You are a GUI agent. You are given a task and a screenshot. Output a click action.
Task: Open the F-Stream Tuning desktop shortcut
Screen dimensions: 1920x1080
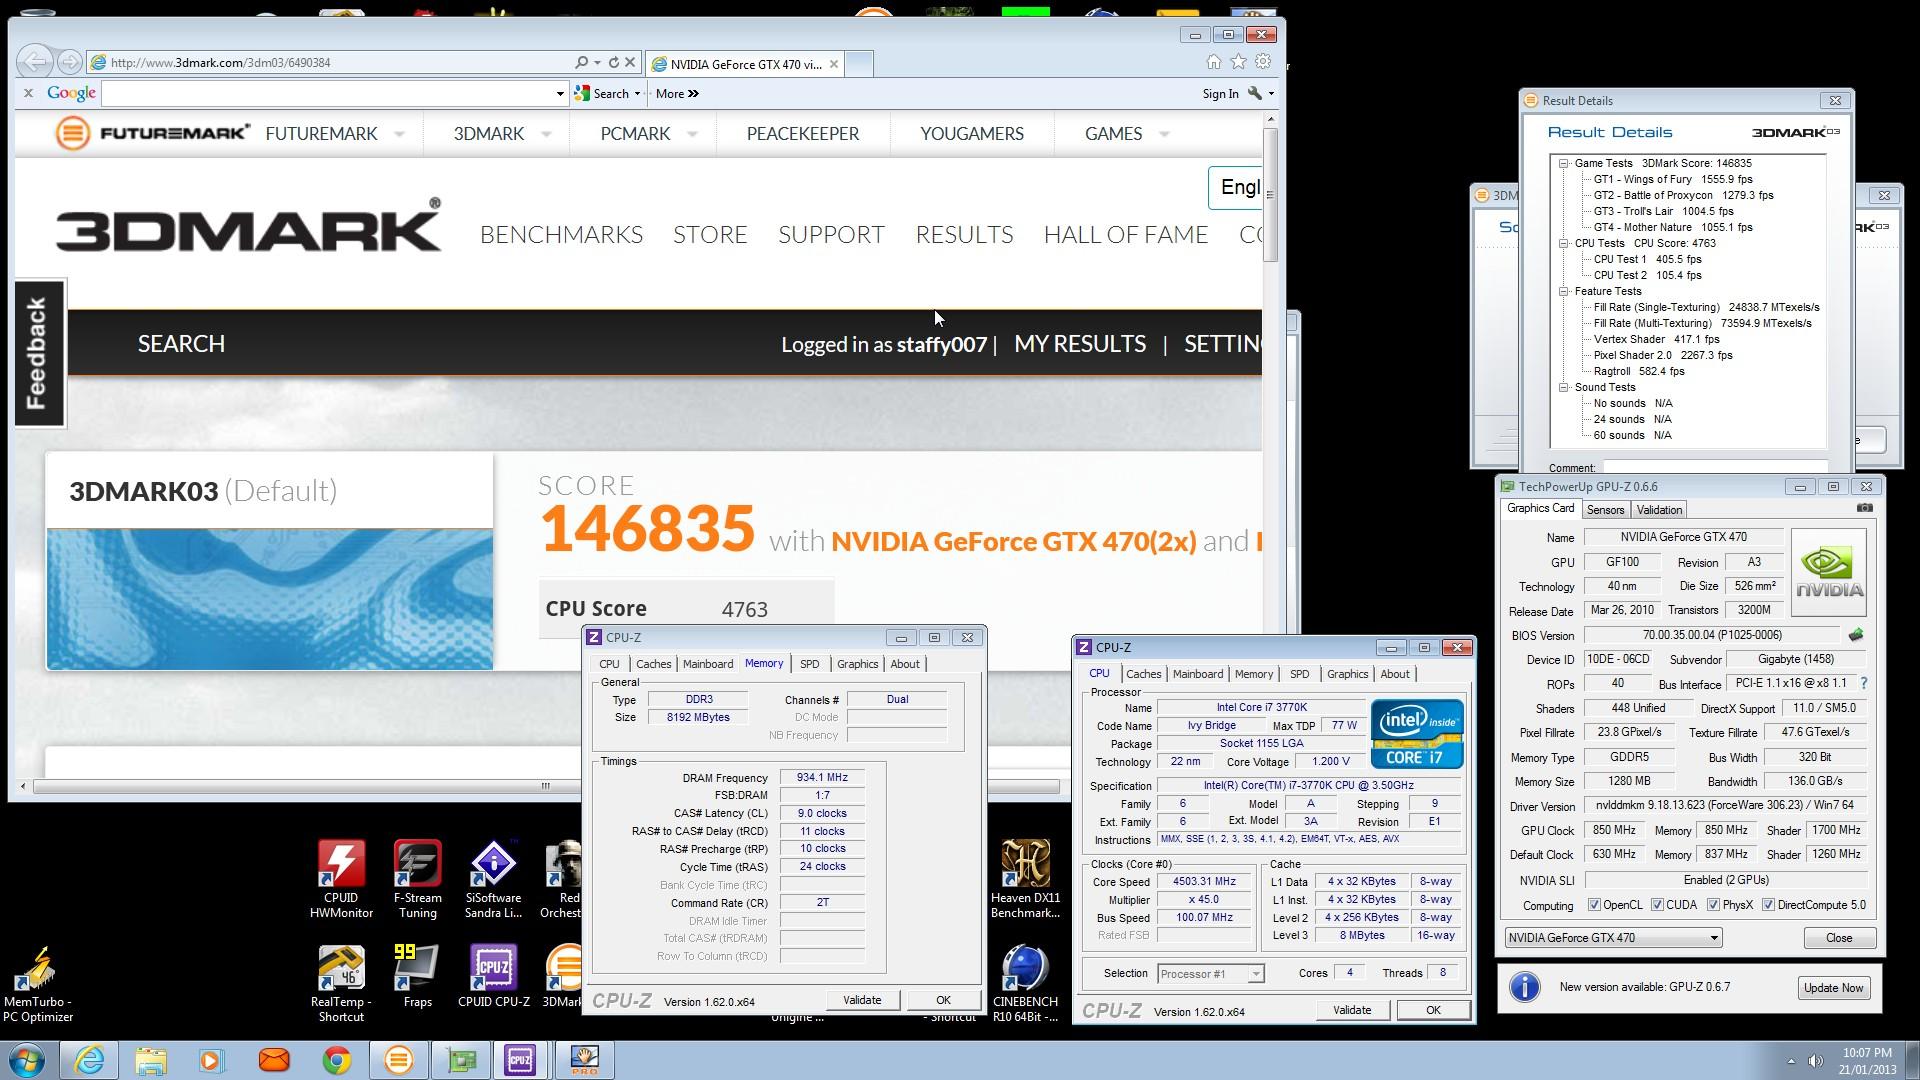(x=417, y=878)
